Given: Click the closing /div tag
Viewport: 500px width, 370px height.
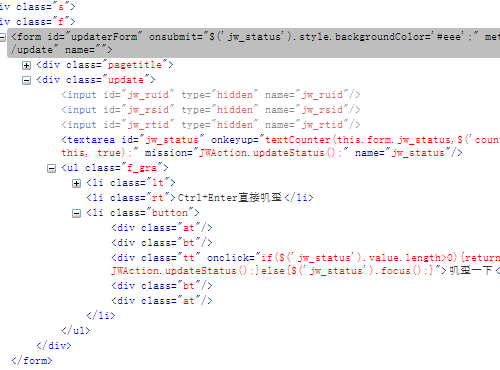Looking at the screenshot, I should tap(54, 345).
